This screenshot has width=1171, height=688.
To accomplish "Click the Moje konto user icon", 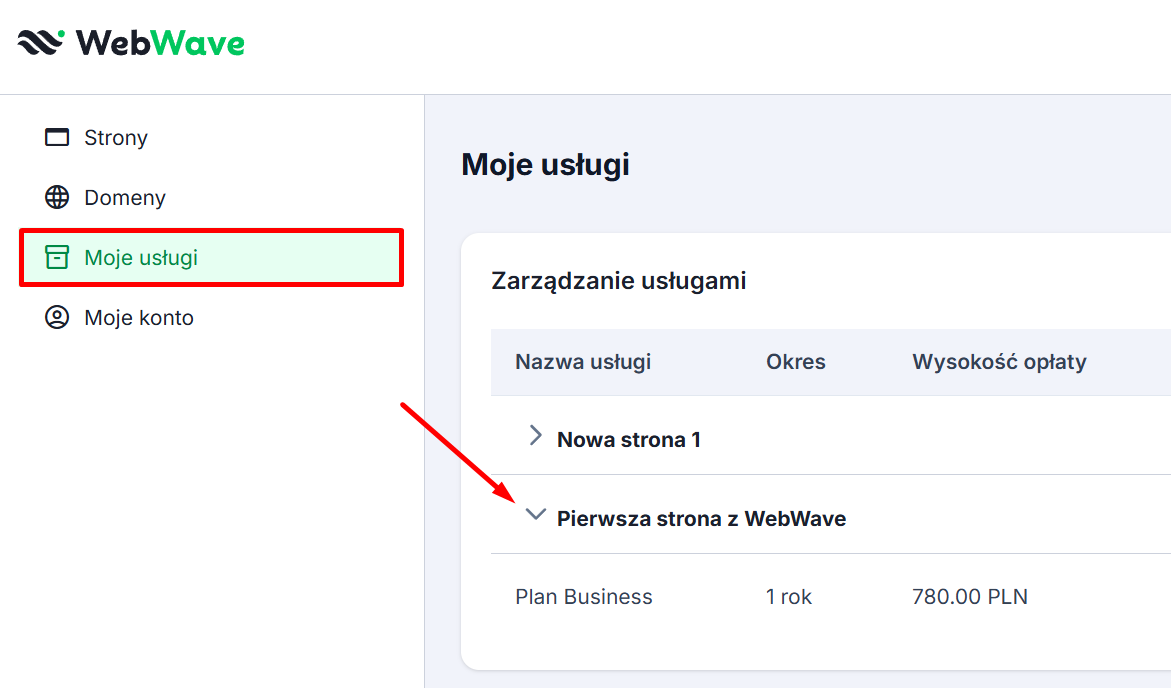I will 57,317.
